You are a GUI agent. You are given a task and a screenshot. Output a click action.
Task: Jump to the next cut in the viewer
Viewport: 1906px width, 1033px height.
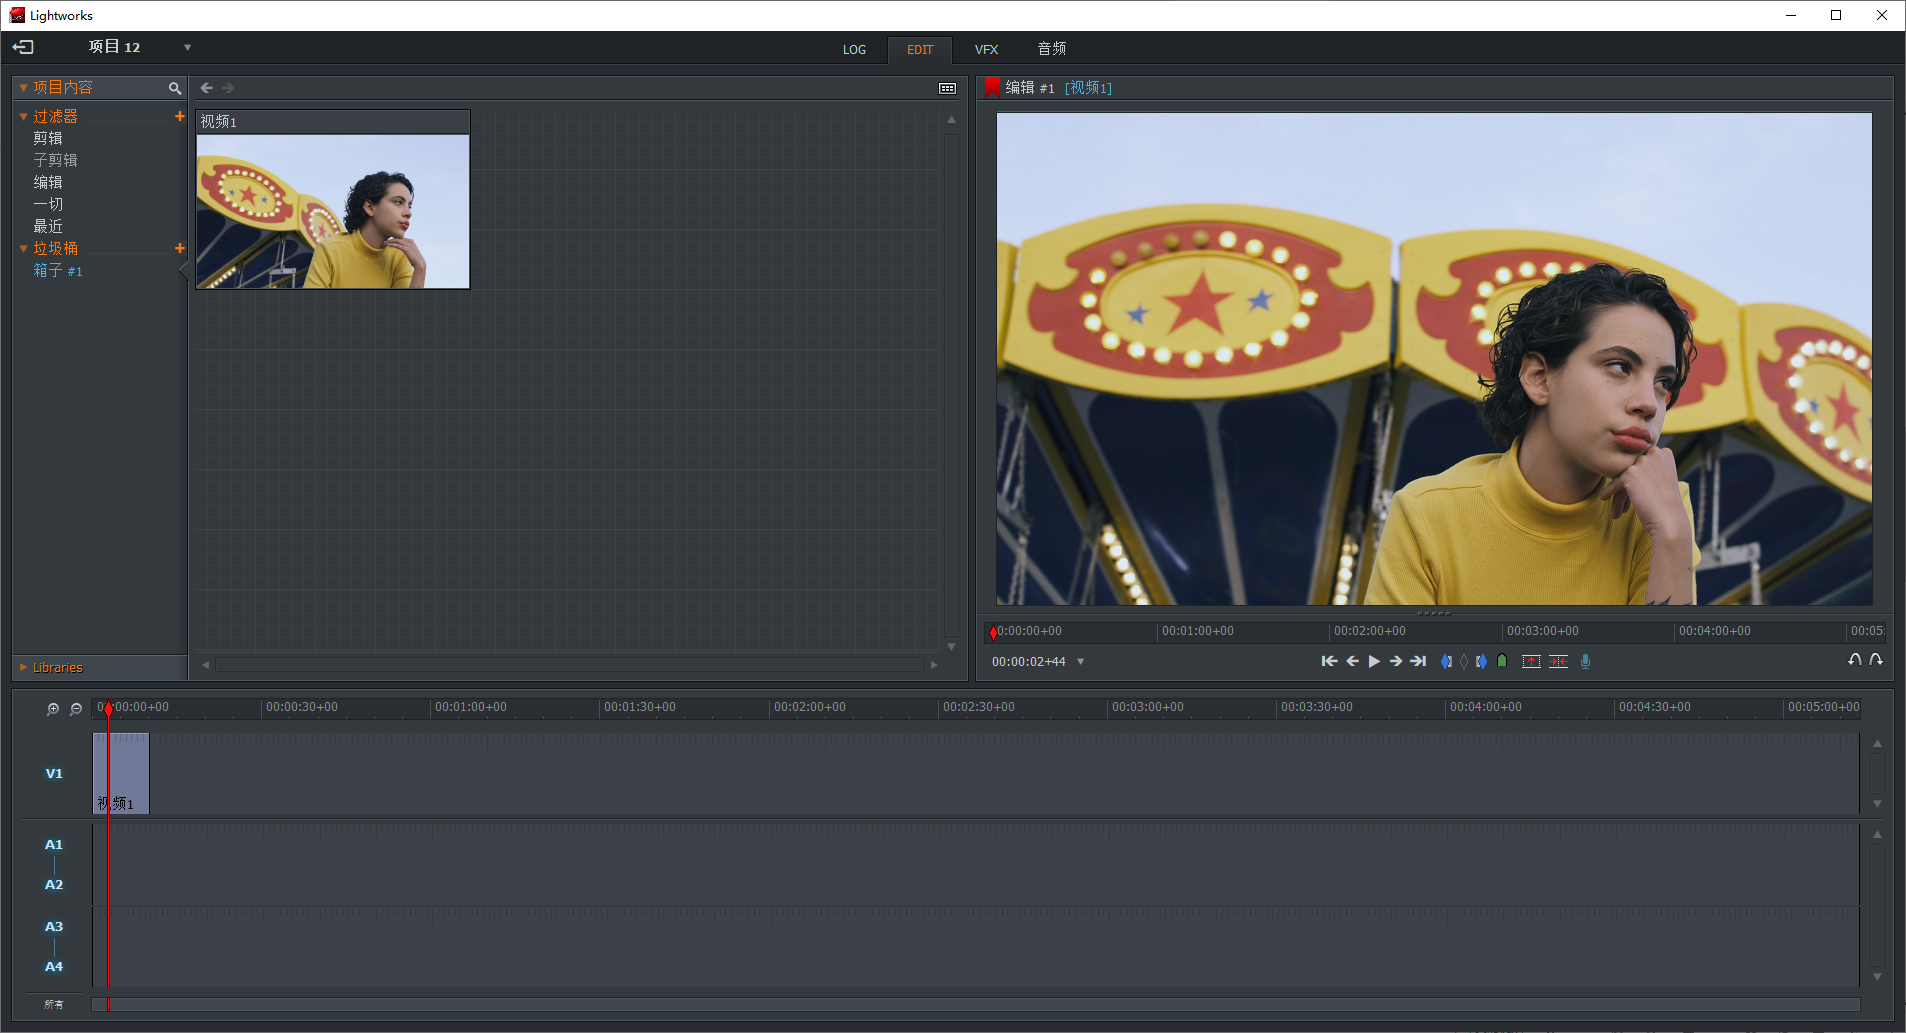(x=1418, y=661)
